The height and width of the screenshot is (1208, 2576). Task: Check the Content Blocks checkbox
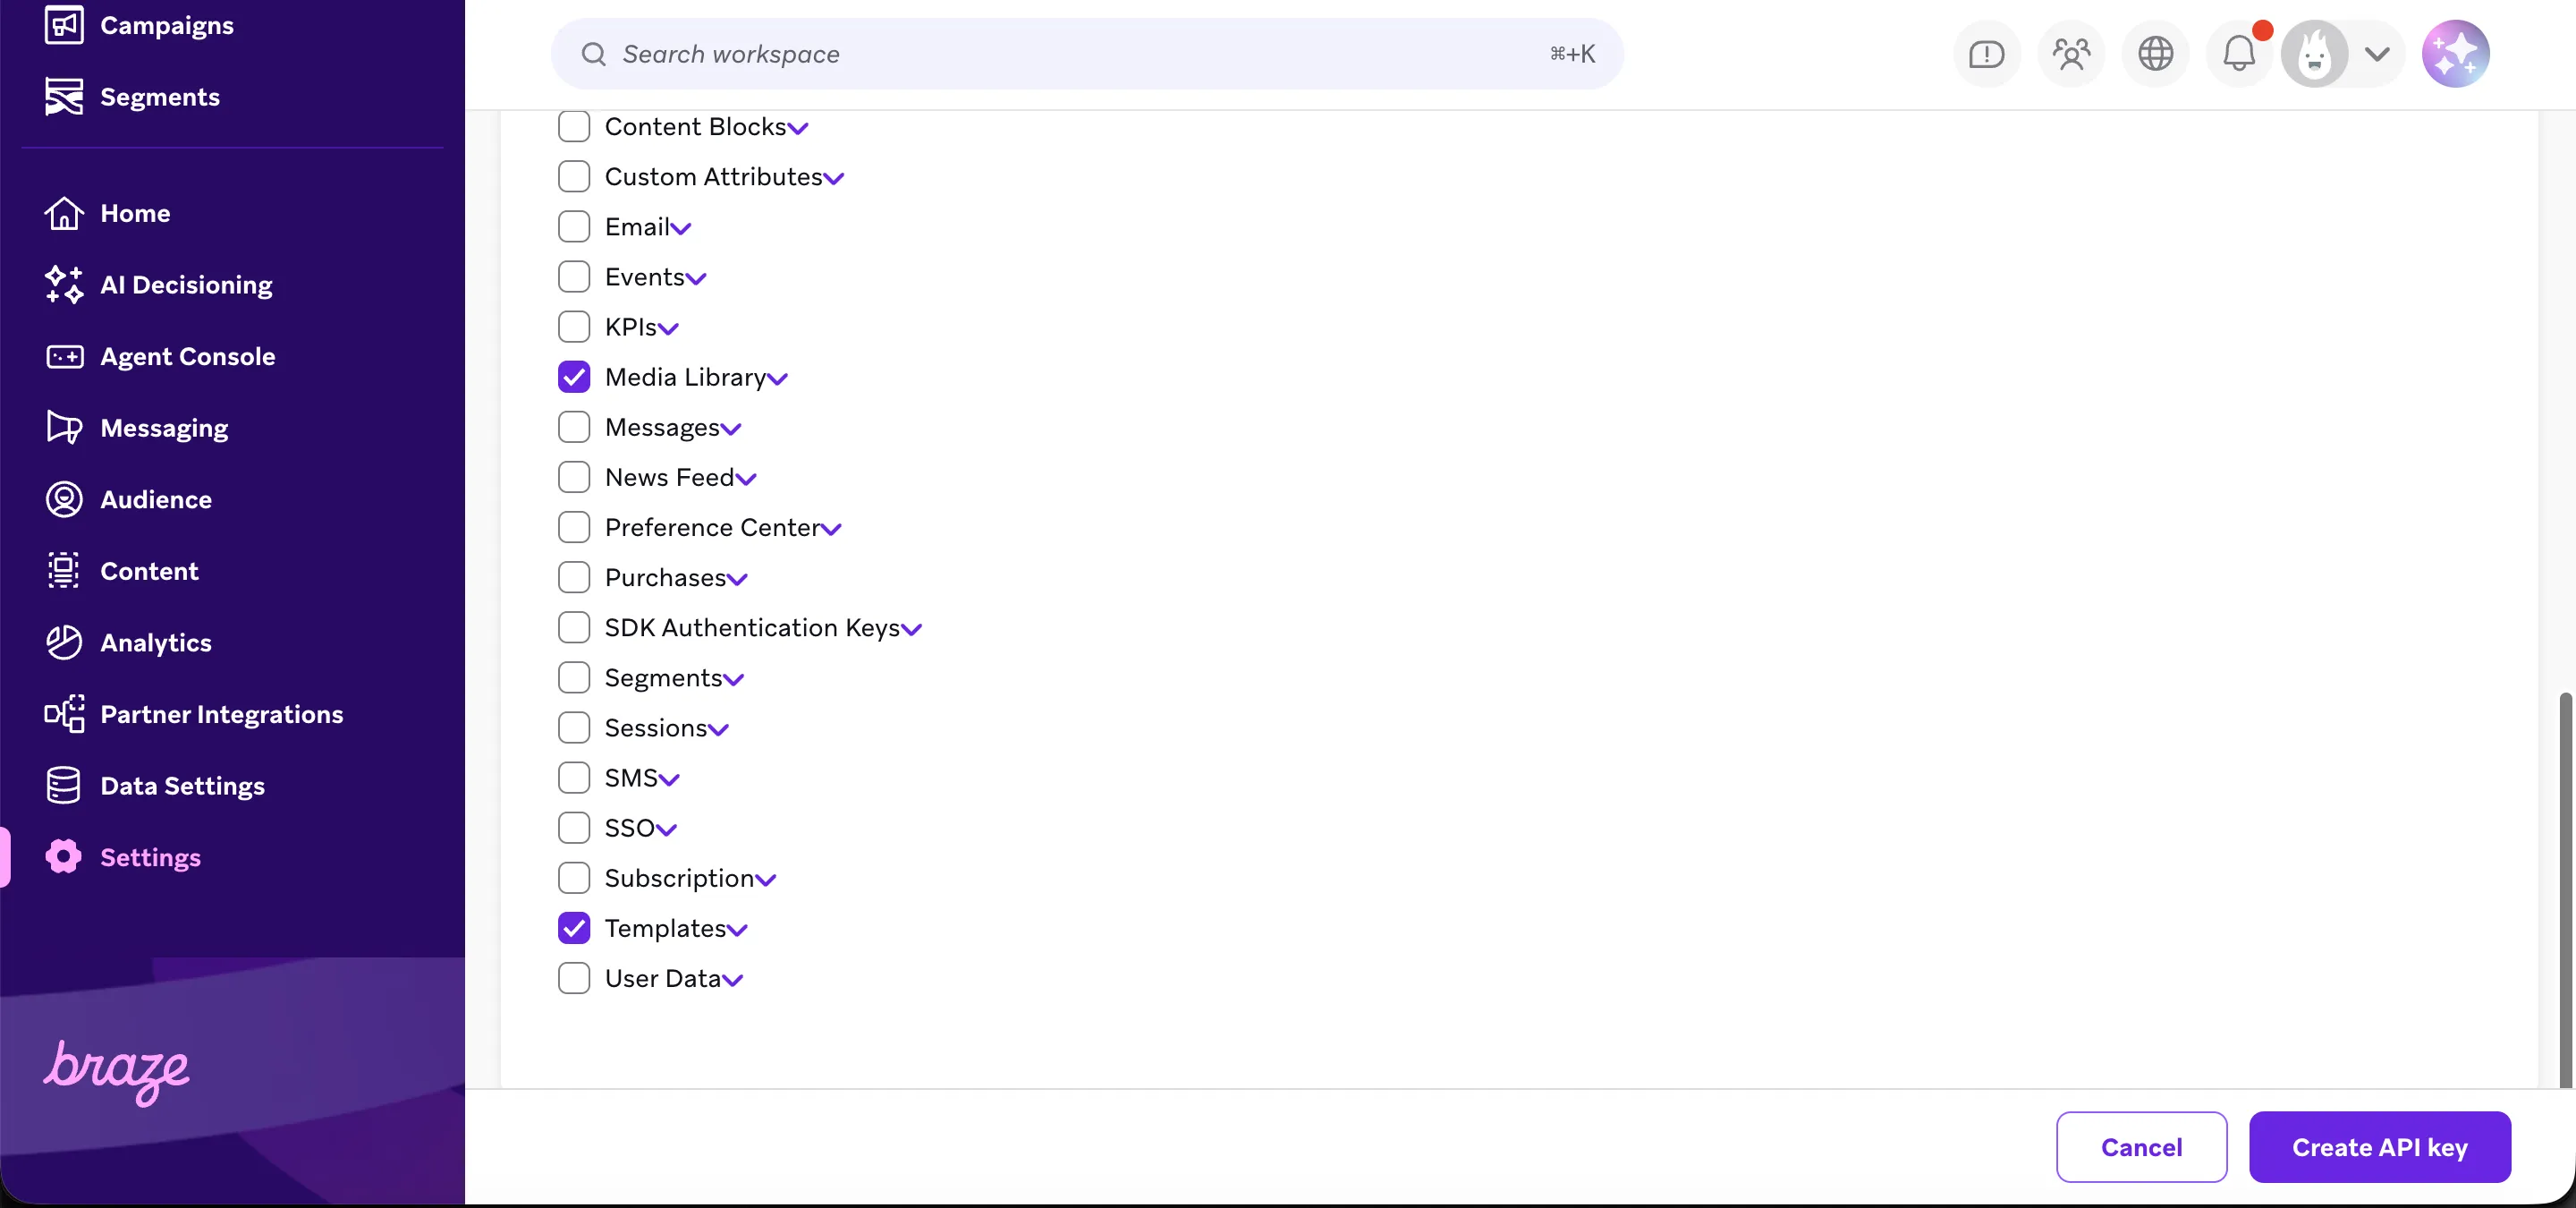point(574,127)
